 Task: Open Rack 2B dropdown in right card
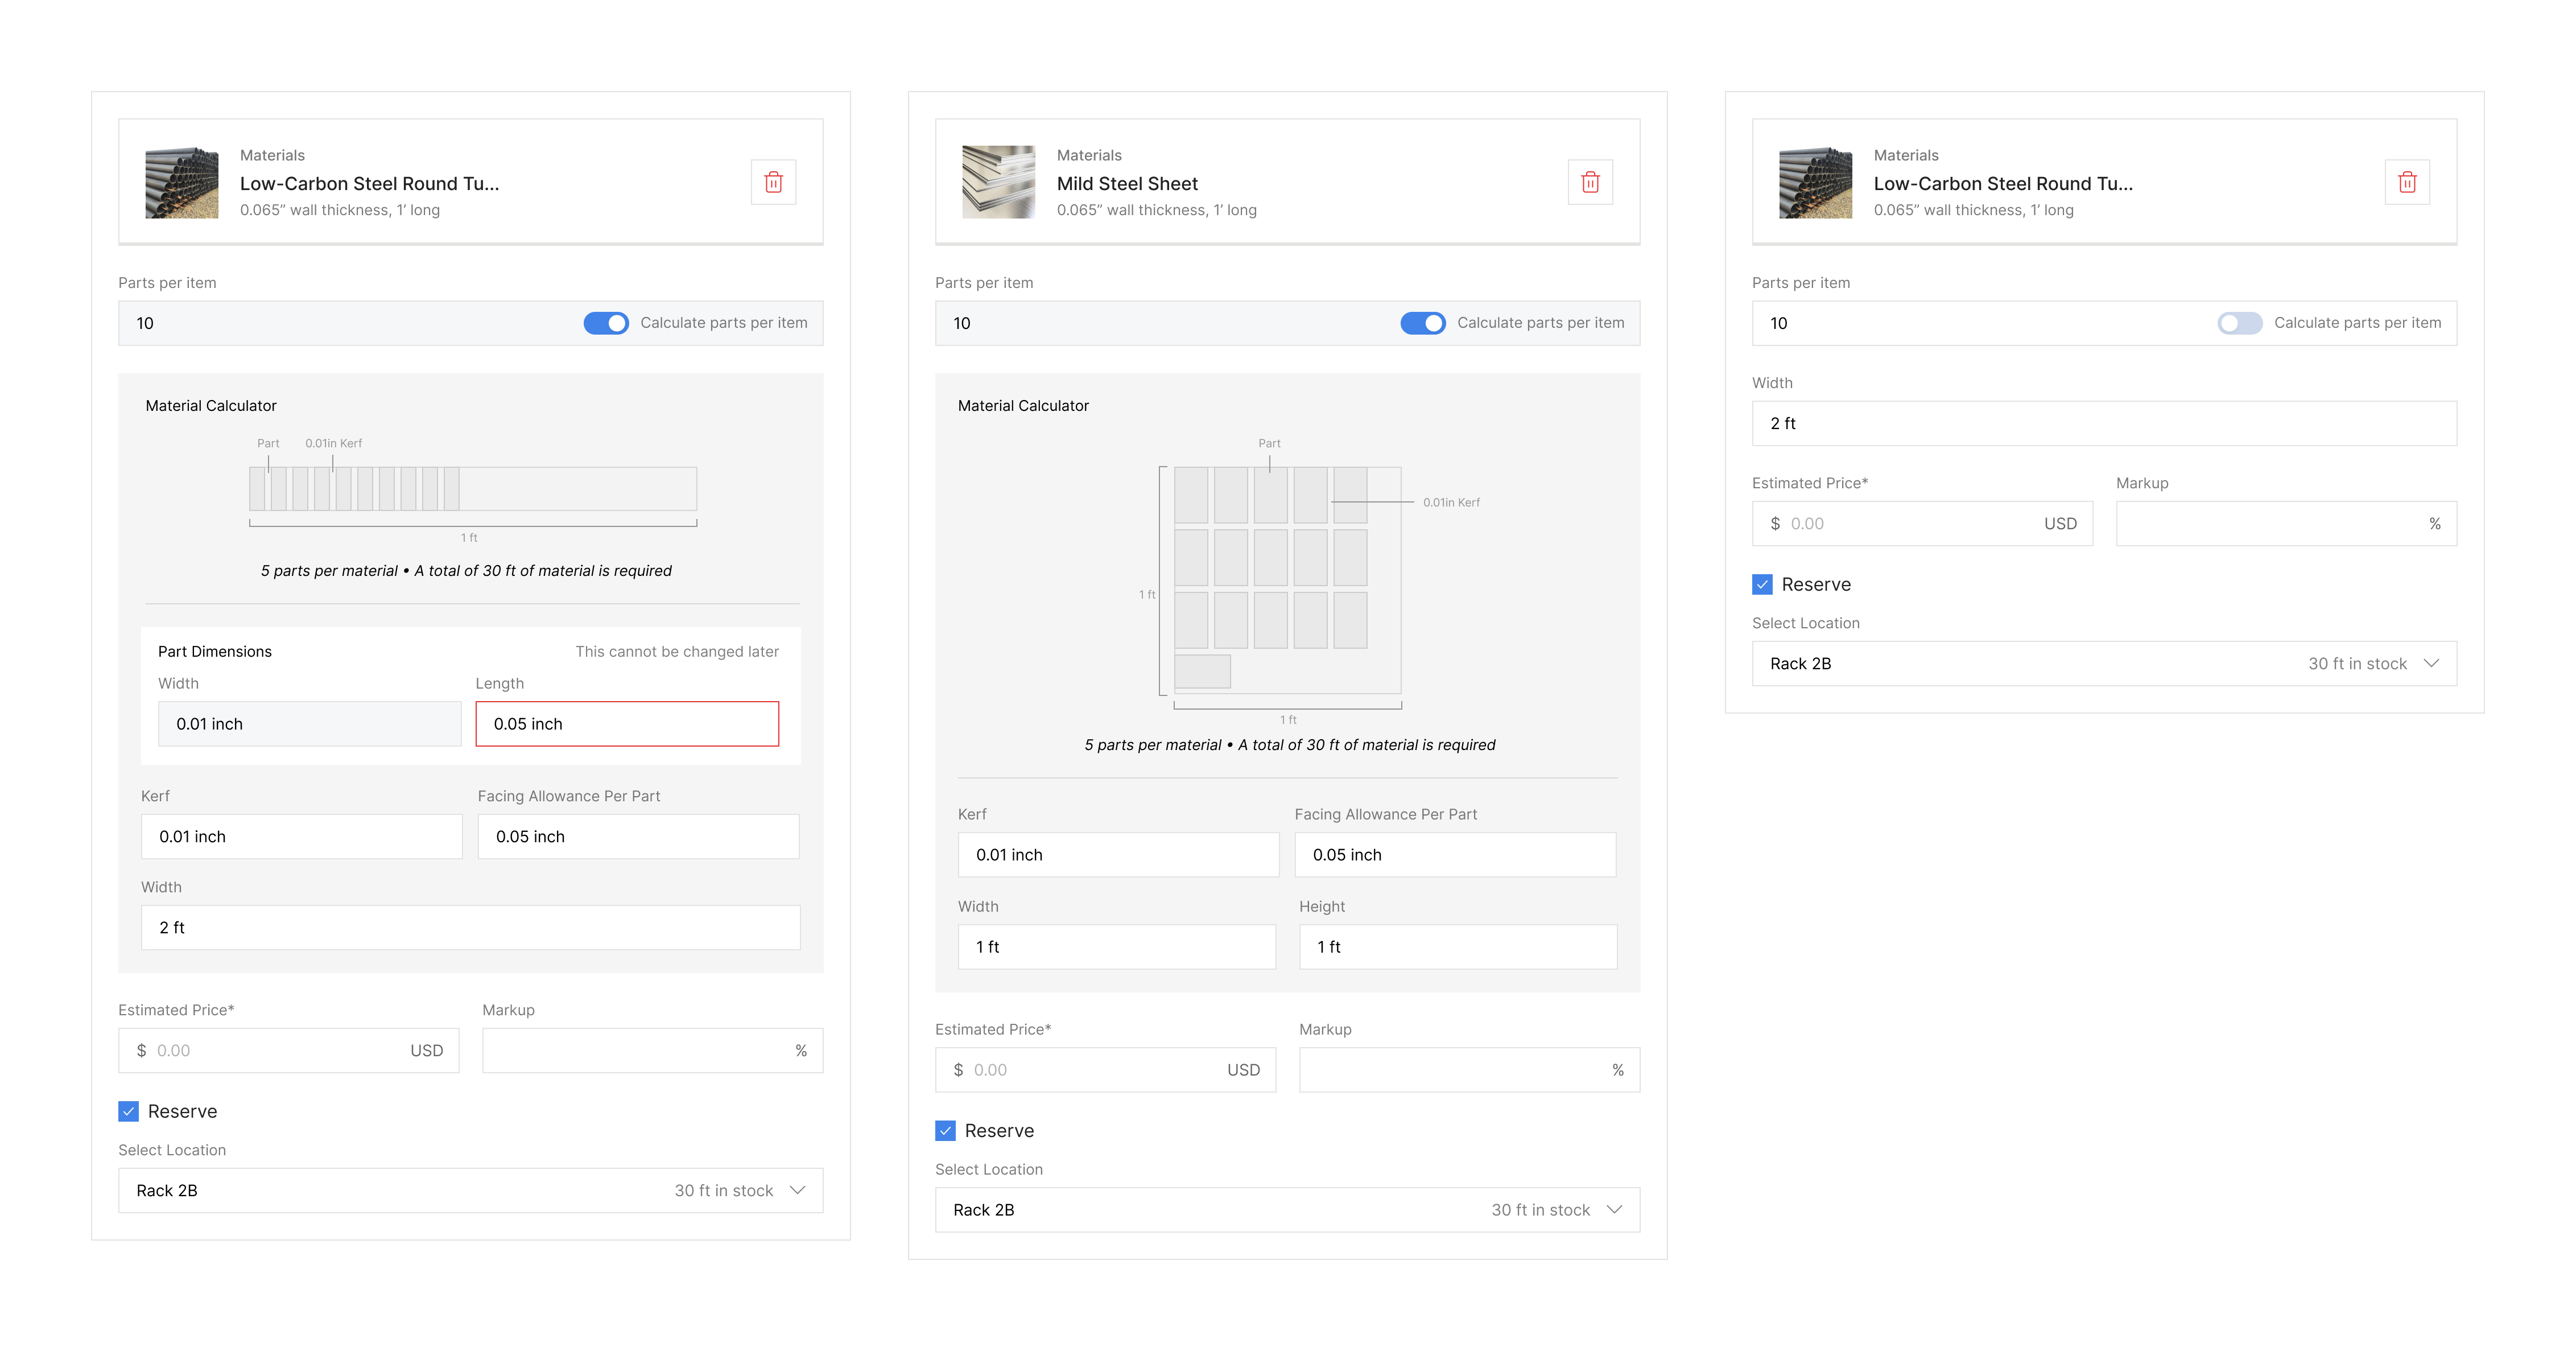coord(2103,663)
